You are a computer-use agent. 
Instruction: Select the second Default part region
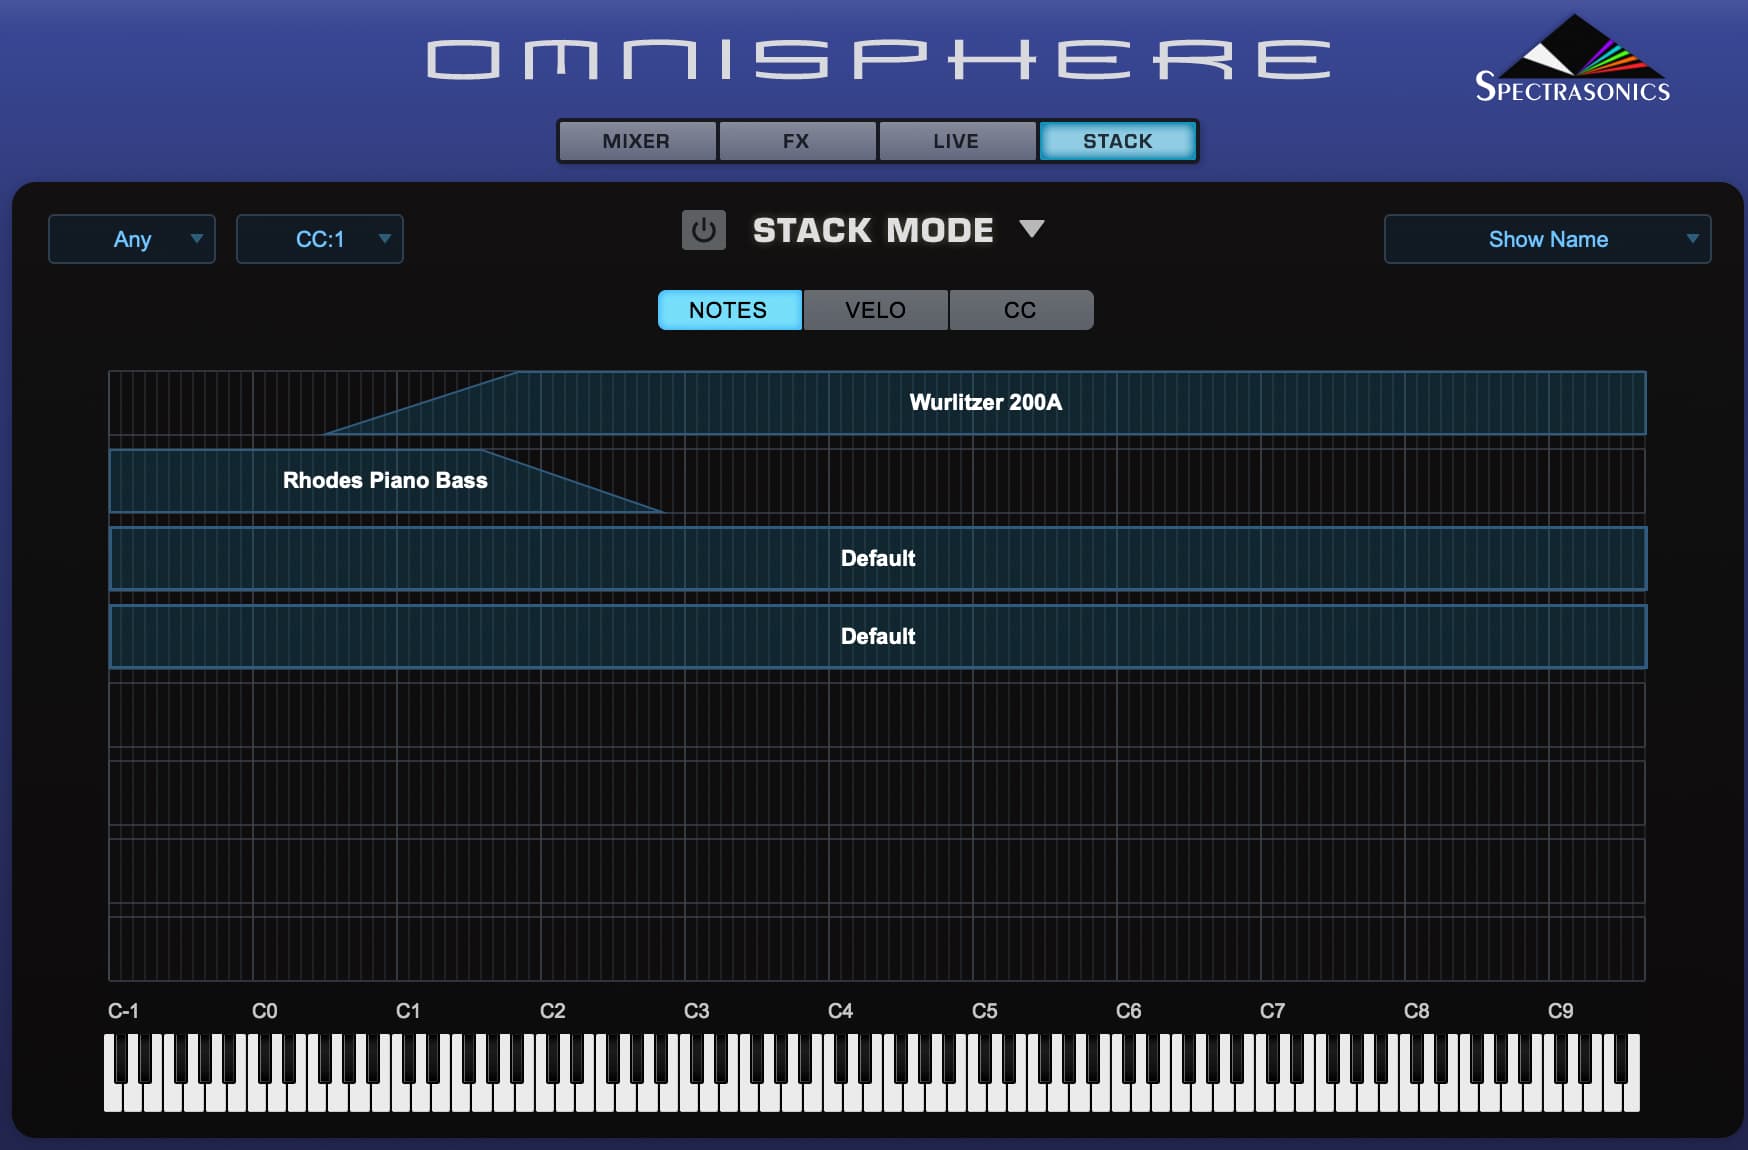[x=877, y=637]
